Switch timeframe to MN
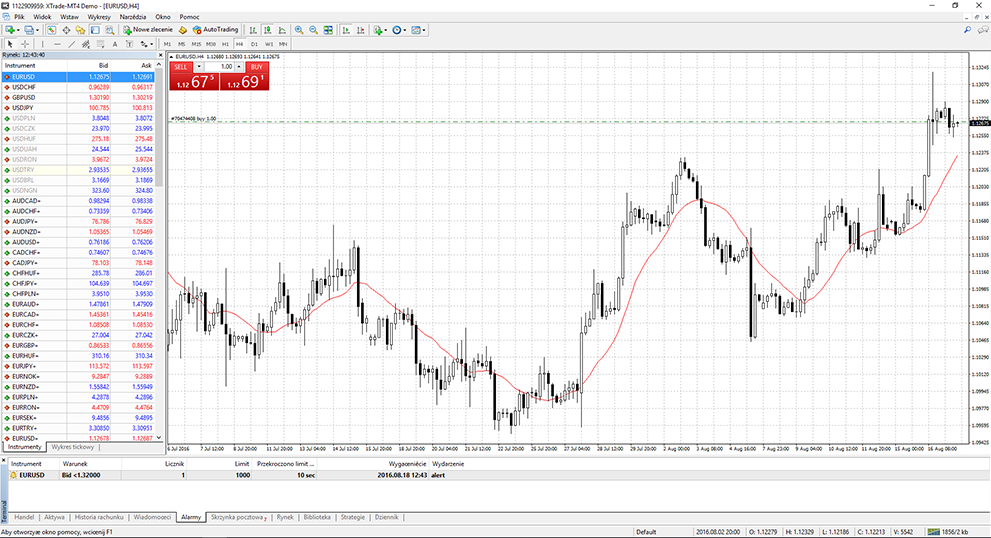The width and height of the screenshot is (991, 538). 283,44
